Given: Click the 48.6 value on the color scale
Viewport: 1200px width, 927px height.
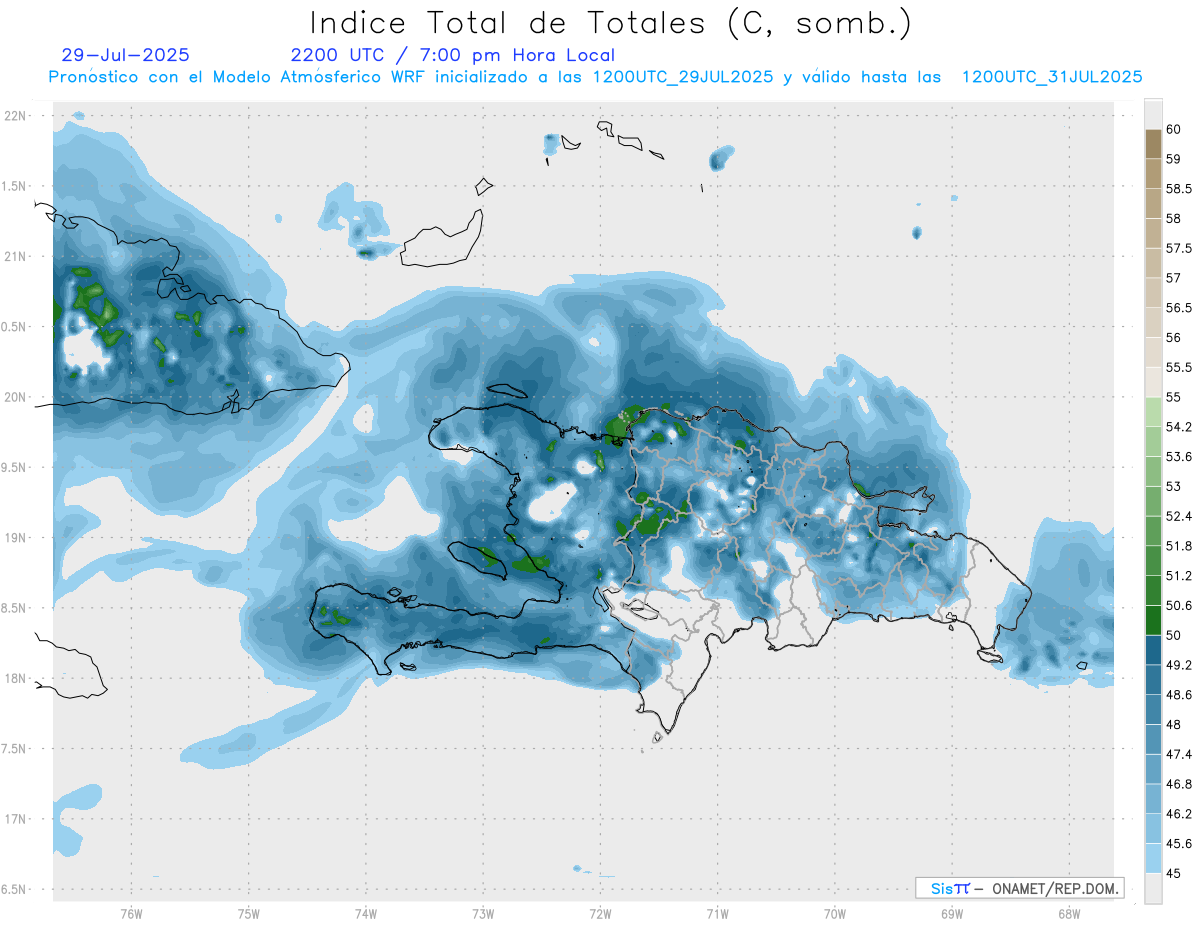Looking at the screenshot, I should click(1178, 694).
